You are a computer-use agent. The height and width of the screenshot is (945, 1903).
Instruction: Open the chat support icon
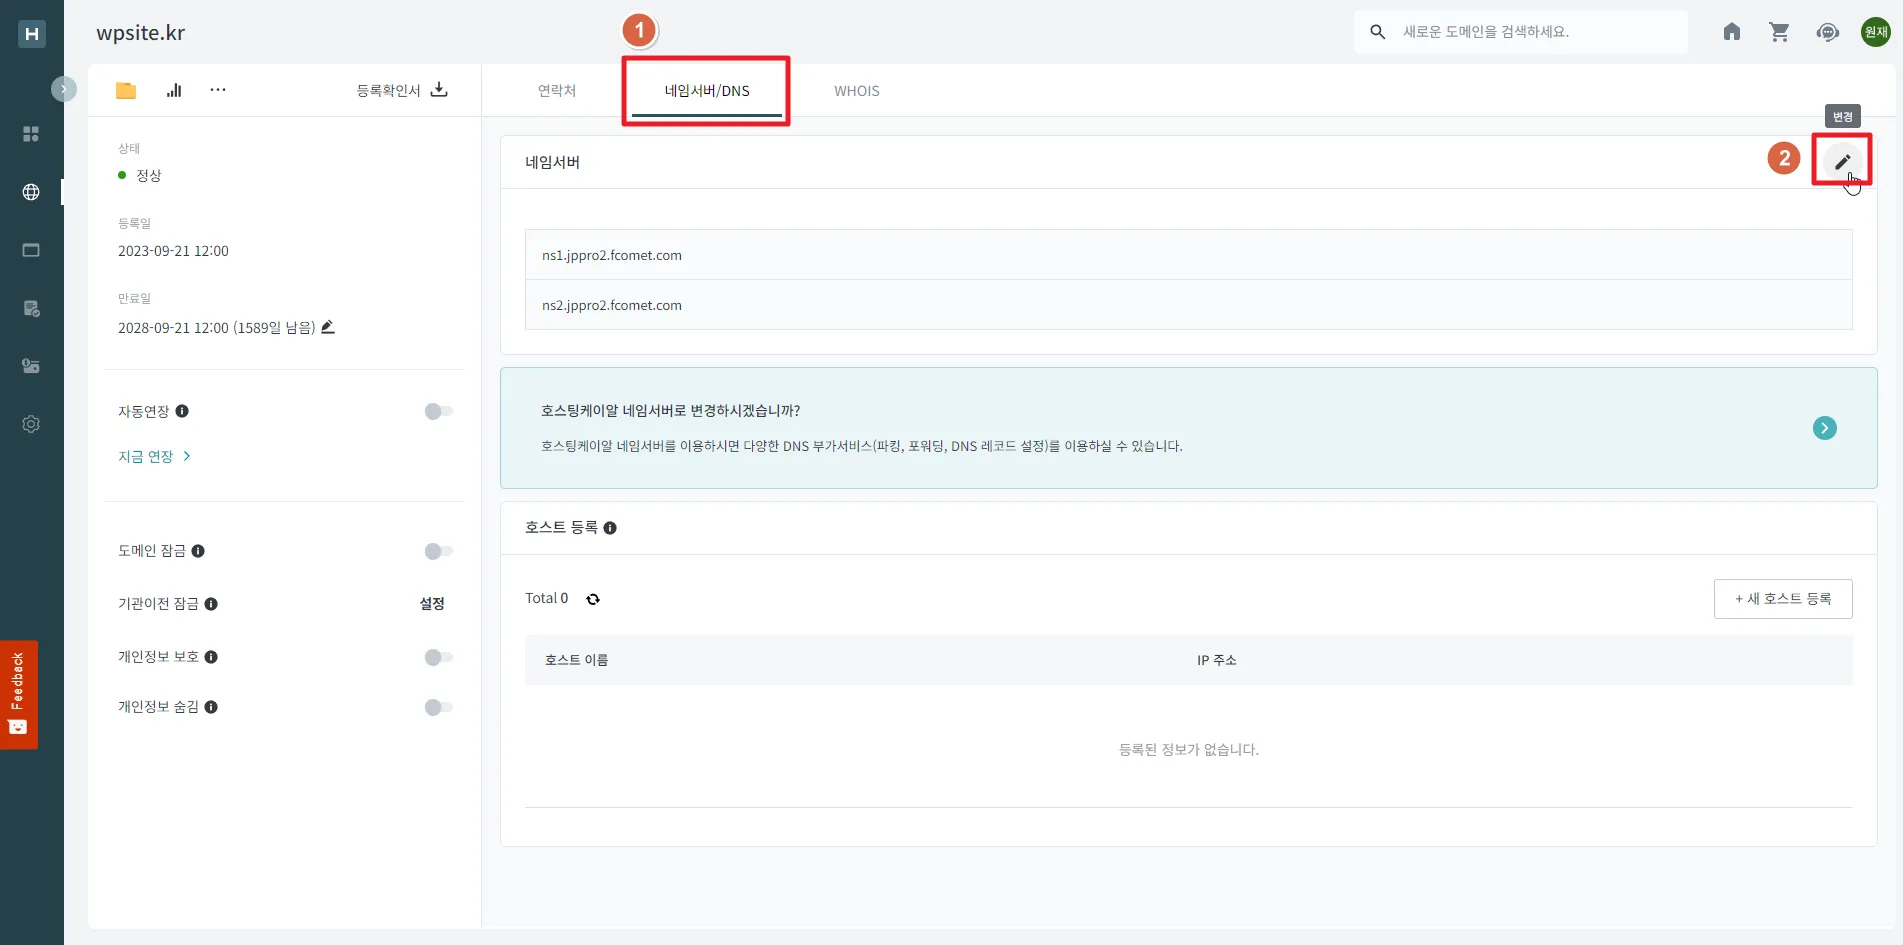click(x=1828, y=32)
